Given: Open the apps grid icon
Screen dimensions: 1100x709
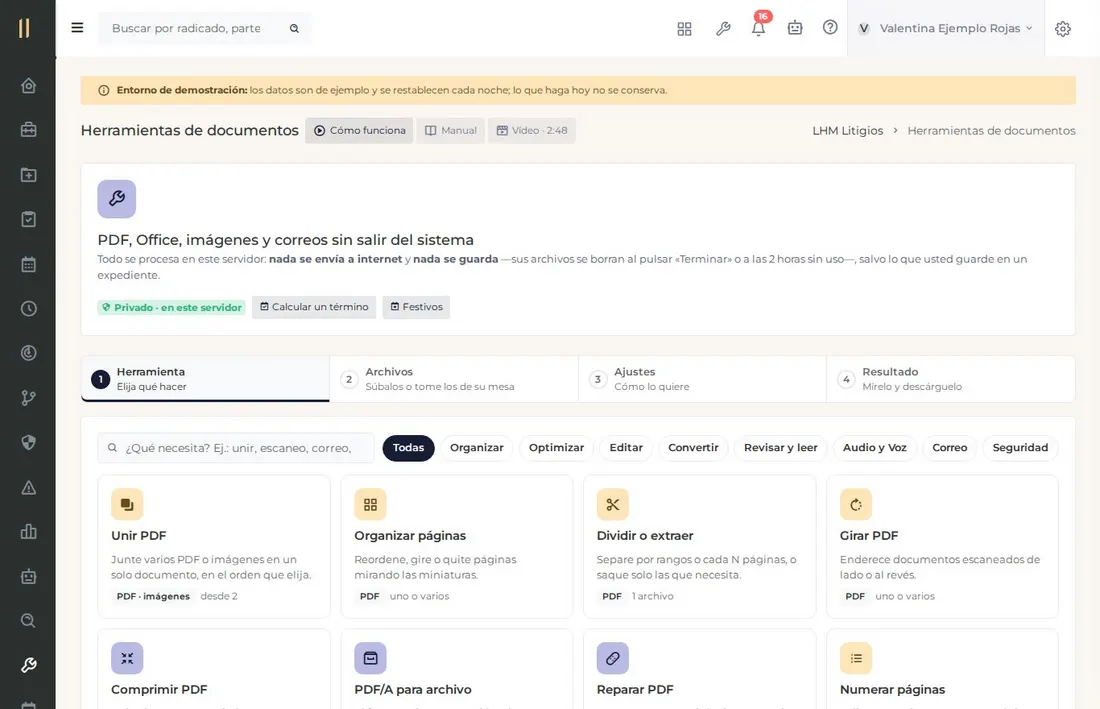Looking at the screenshot, I should point(684,29).
